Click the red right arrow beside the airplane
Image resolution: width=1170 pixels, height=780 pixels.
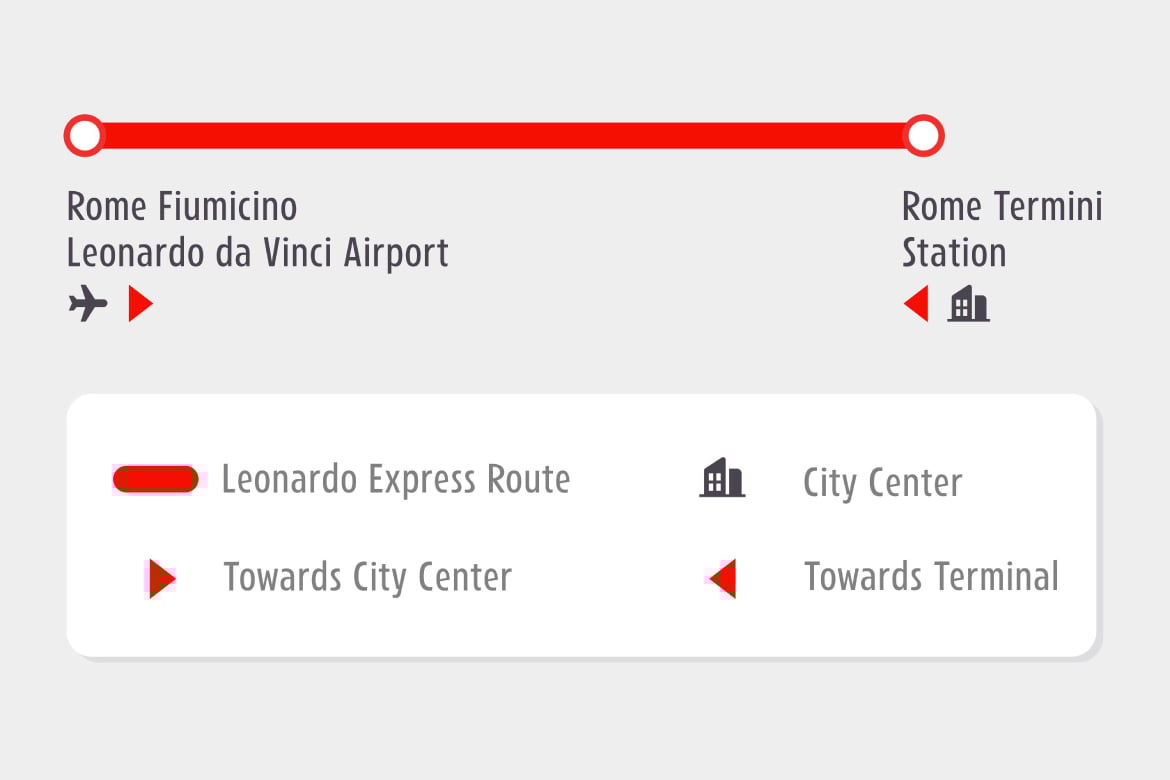point(140,303)
